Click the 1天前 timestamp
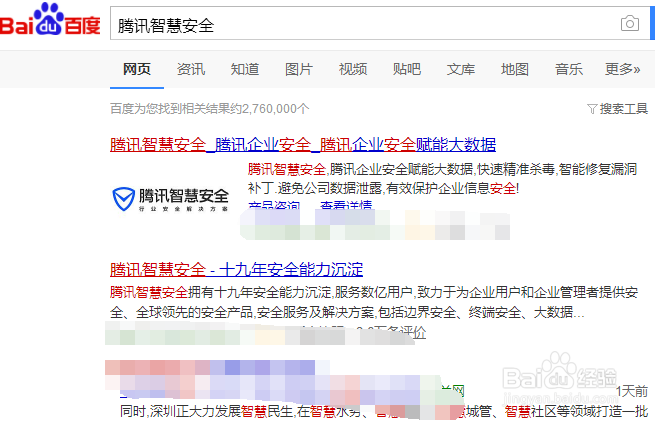655x422 pixels. (632, 391)
